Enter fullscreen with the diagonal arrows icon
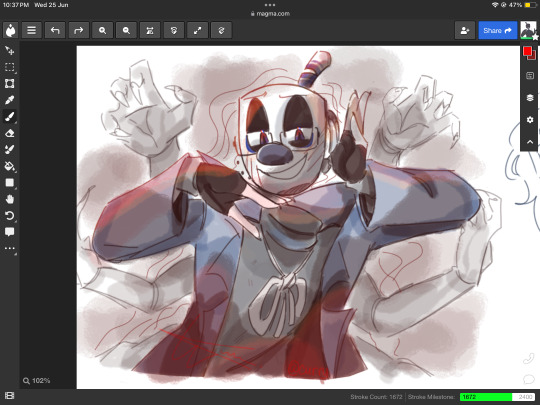Image resolution: width=540 pixels, height=405 pixels. (x=197, y=30)
